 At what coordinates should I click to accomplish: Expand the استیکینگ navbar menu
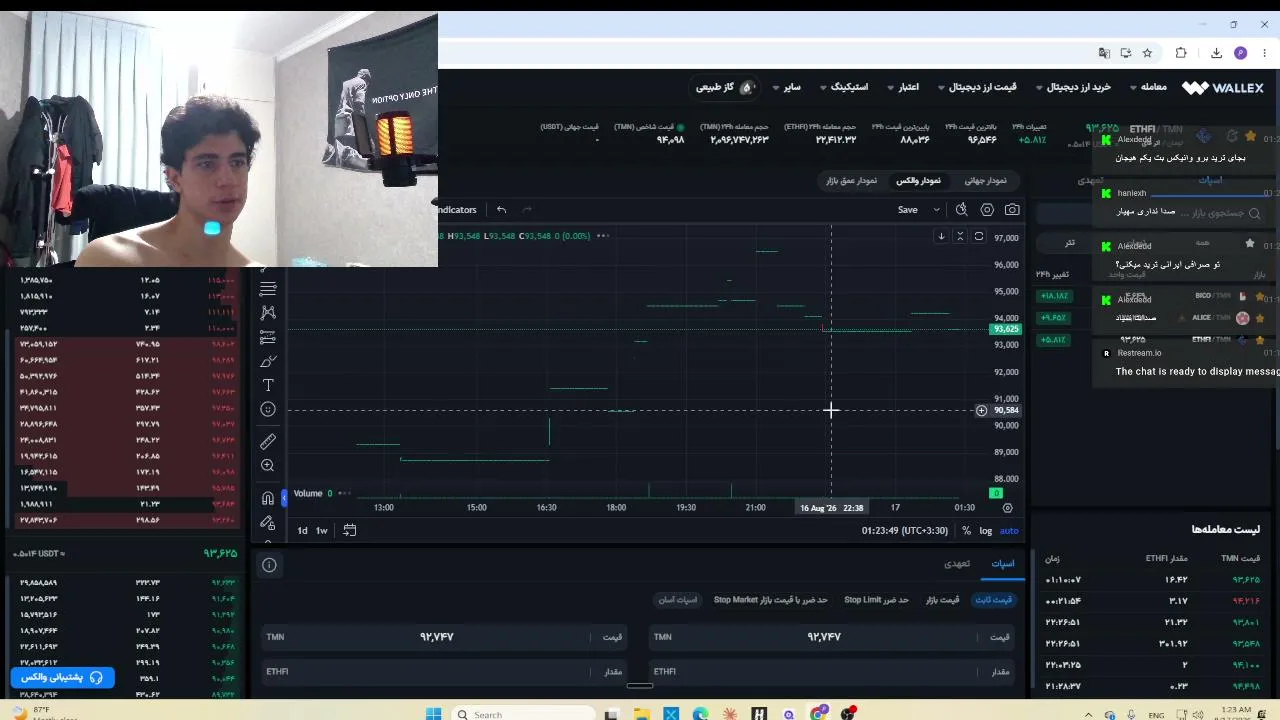[x=844, y=87]
